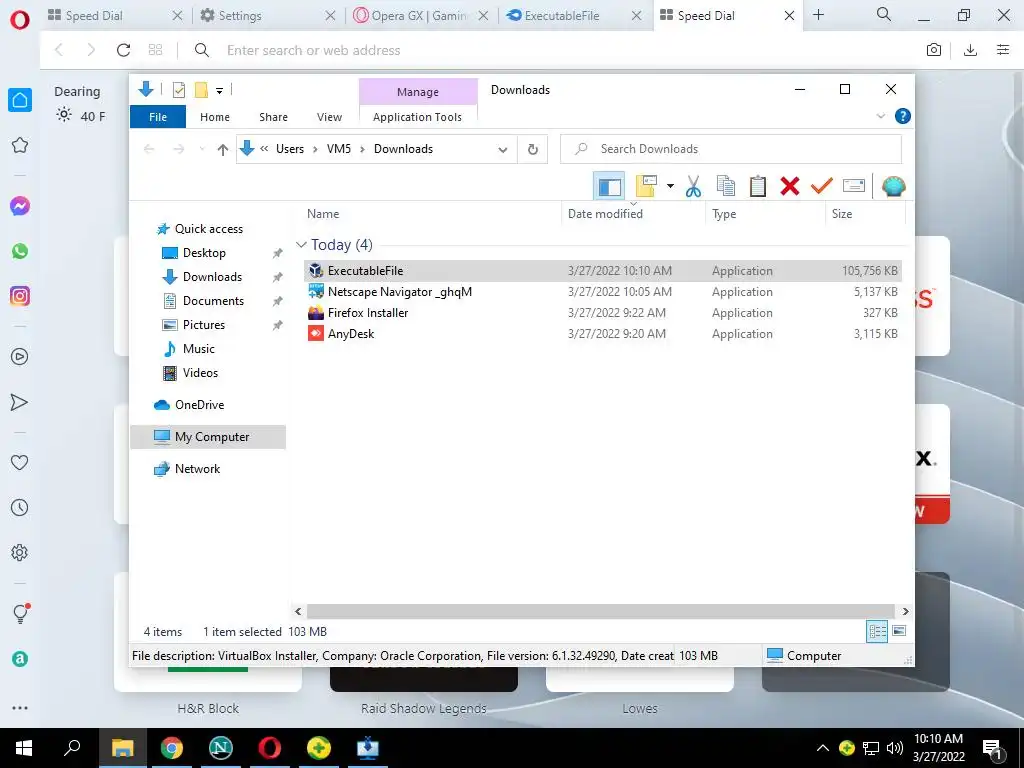Click the Opera sidebar lightbulb icon
Viewport: 1024px width, 768px height.
(x=21, y=613)
